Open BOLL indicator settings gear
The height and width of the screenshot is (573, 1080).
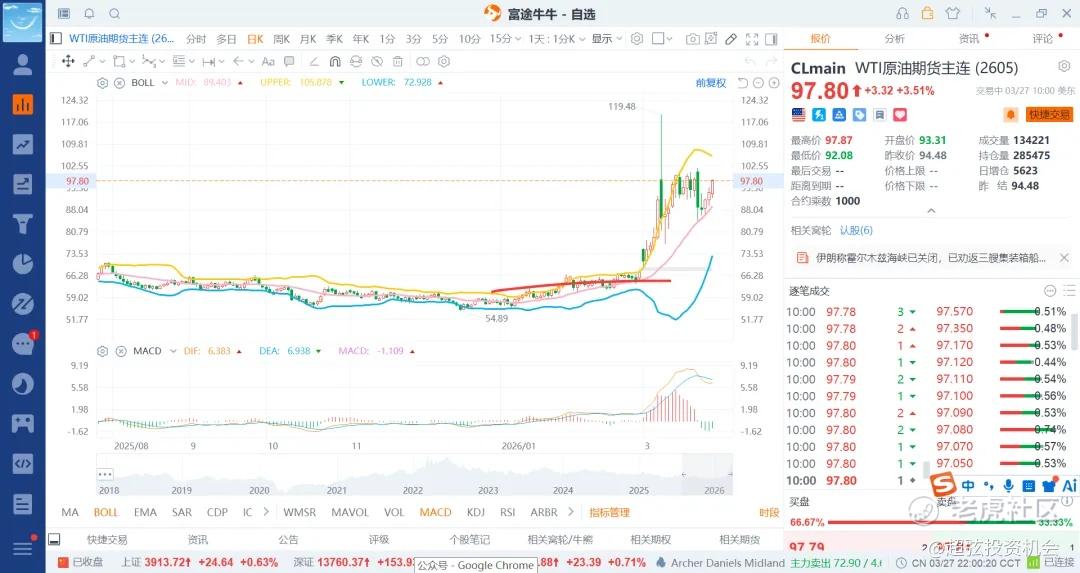tap(103, 83)
